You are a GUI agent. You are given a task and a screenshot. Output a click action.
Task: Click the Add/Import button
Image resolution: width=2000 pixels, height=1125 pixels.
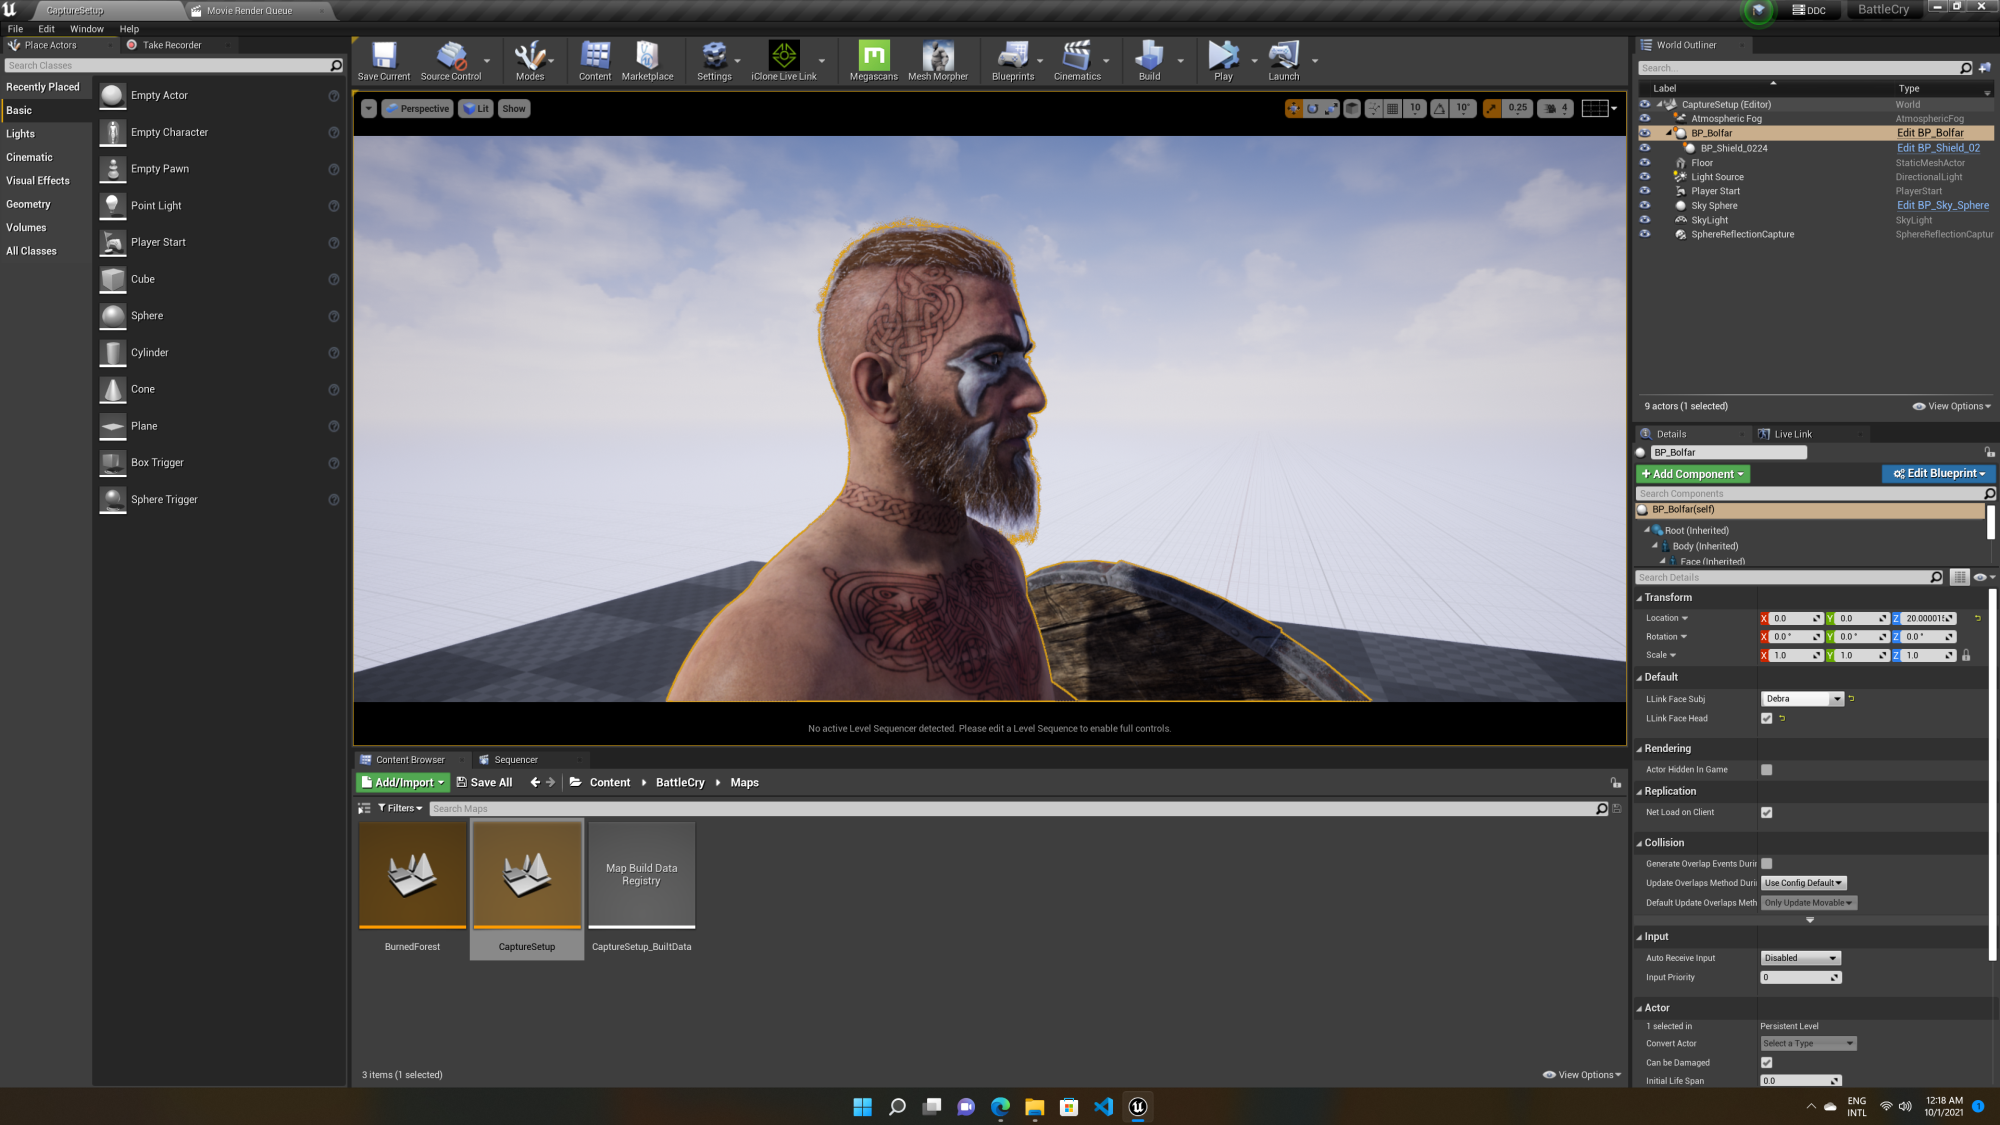click(402, 782)
